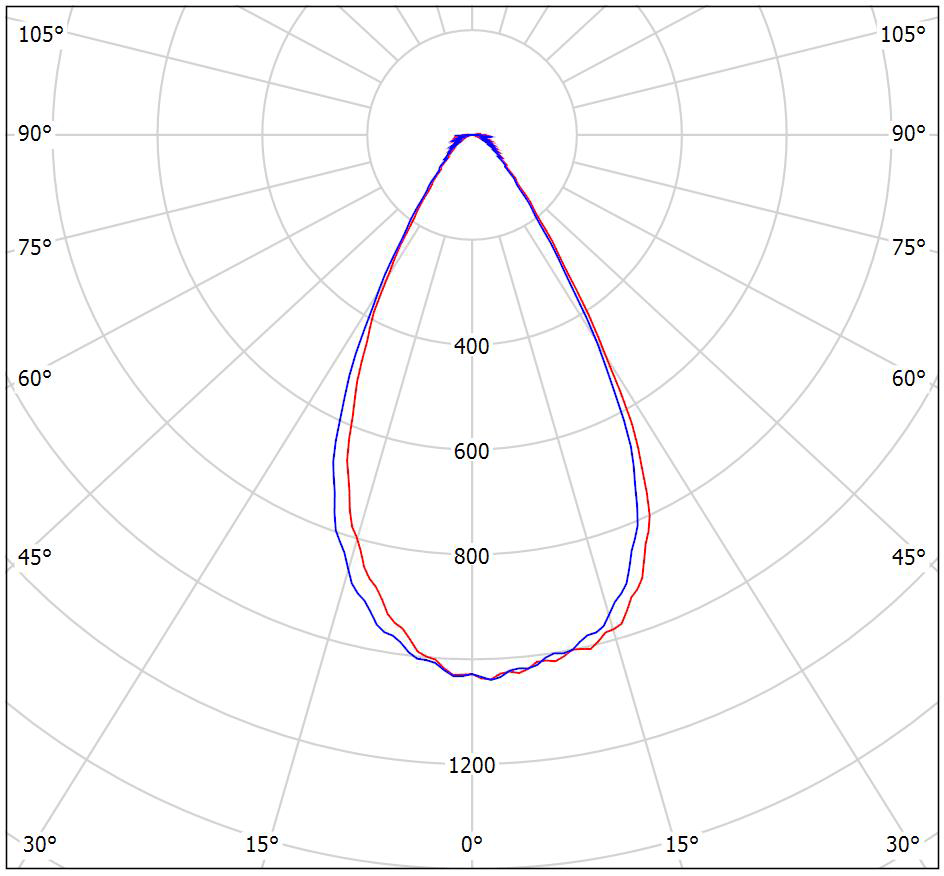Pick the left-hand 45° angle label
Screen dimensions: 944x876
[x=35, y=557]
